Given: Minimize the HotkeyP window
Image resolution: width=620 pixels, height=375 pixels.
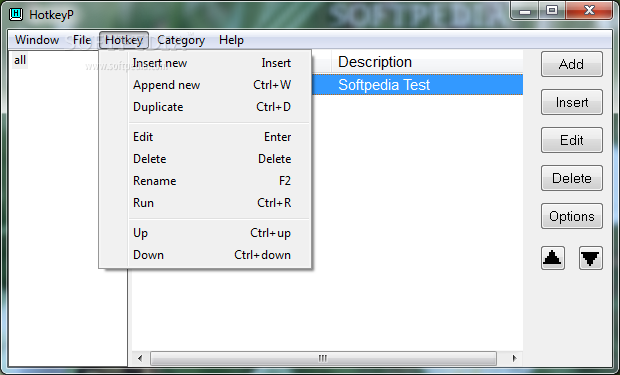Looking at the screenshot, I should tap(525, 10).
